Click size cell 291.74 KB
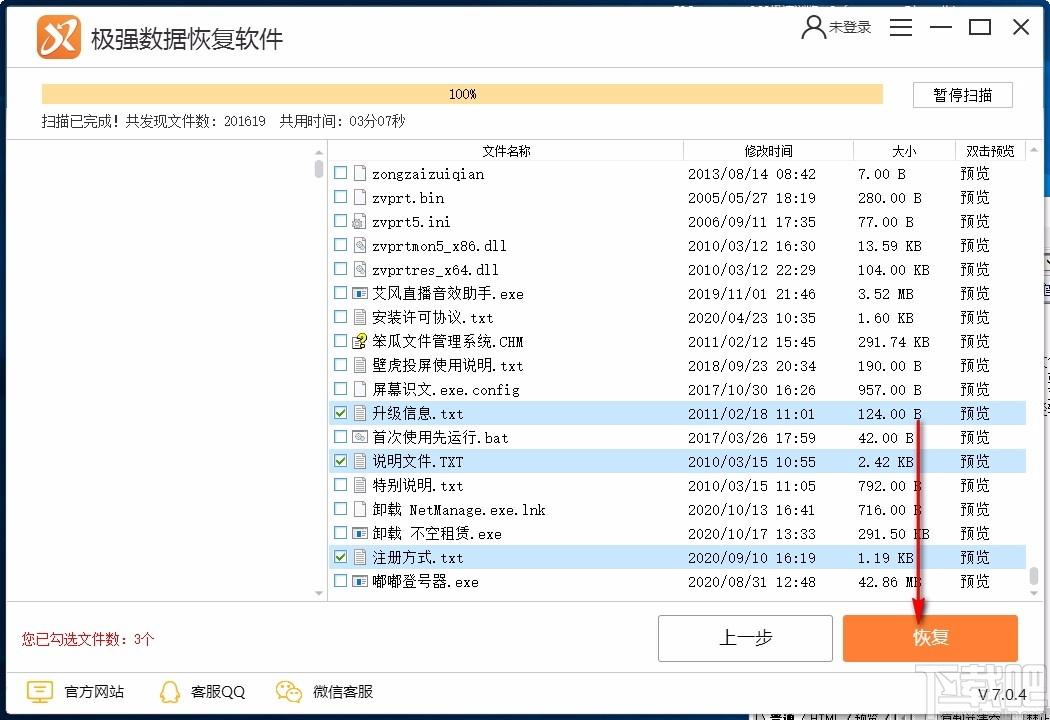This screenshot has height=720, width=1050. (x=893, y=342)
